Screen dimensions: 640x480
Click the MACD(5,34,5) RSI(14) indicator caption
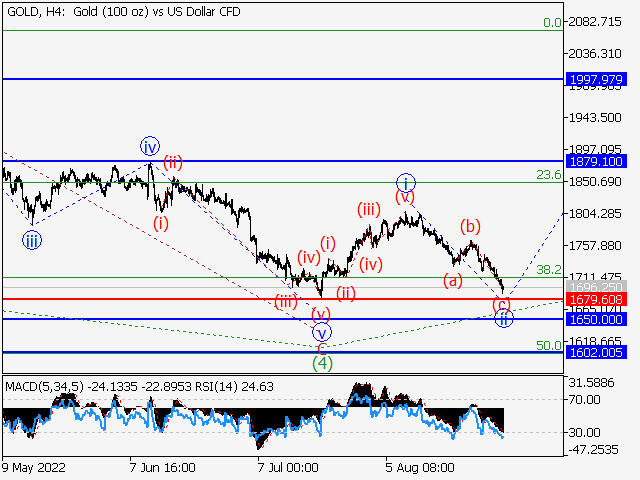(x=139, y=387)
